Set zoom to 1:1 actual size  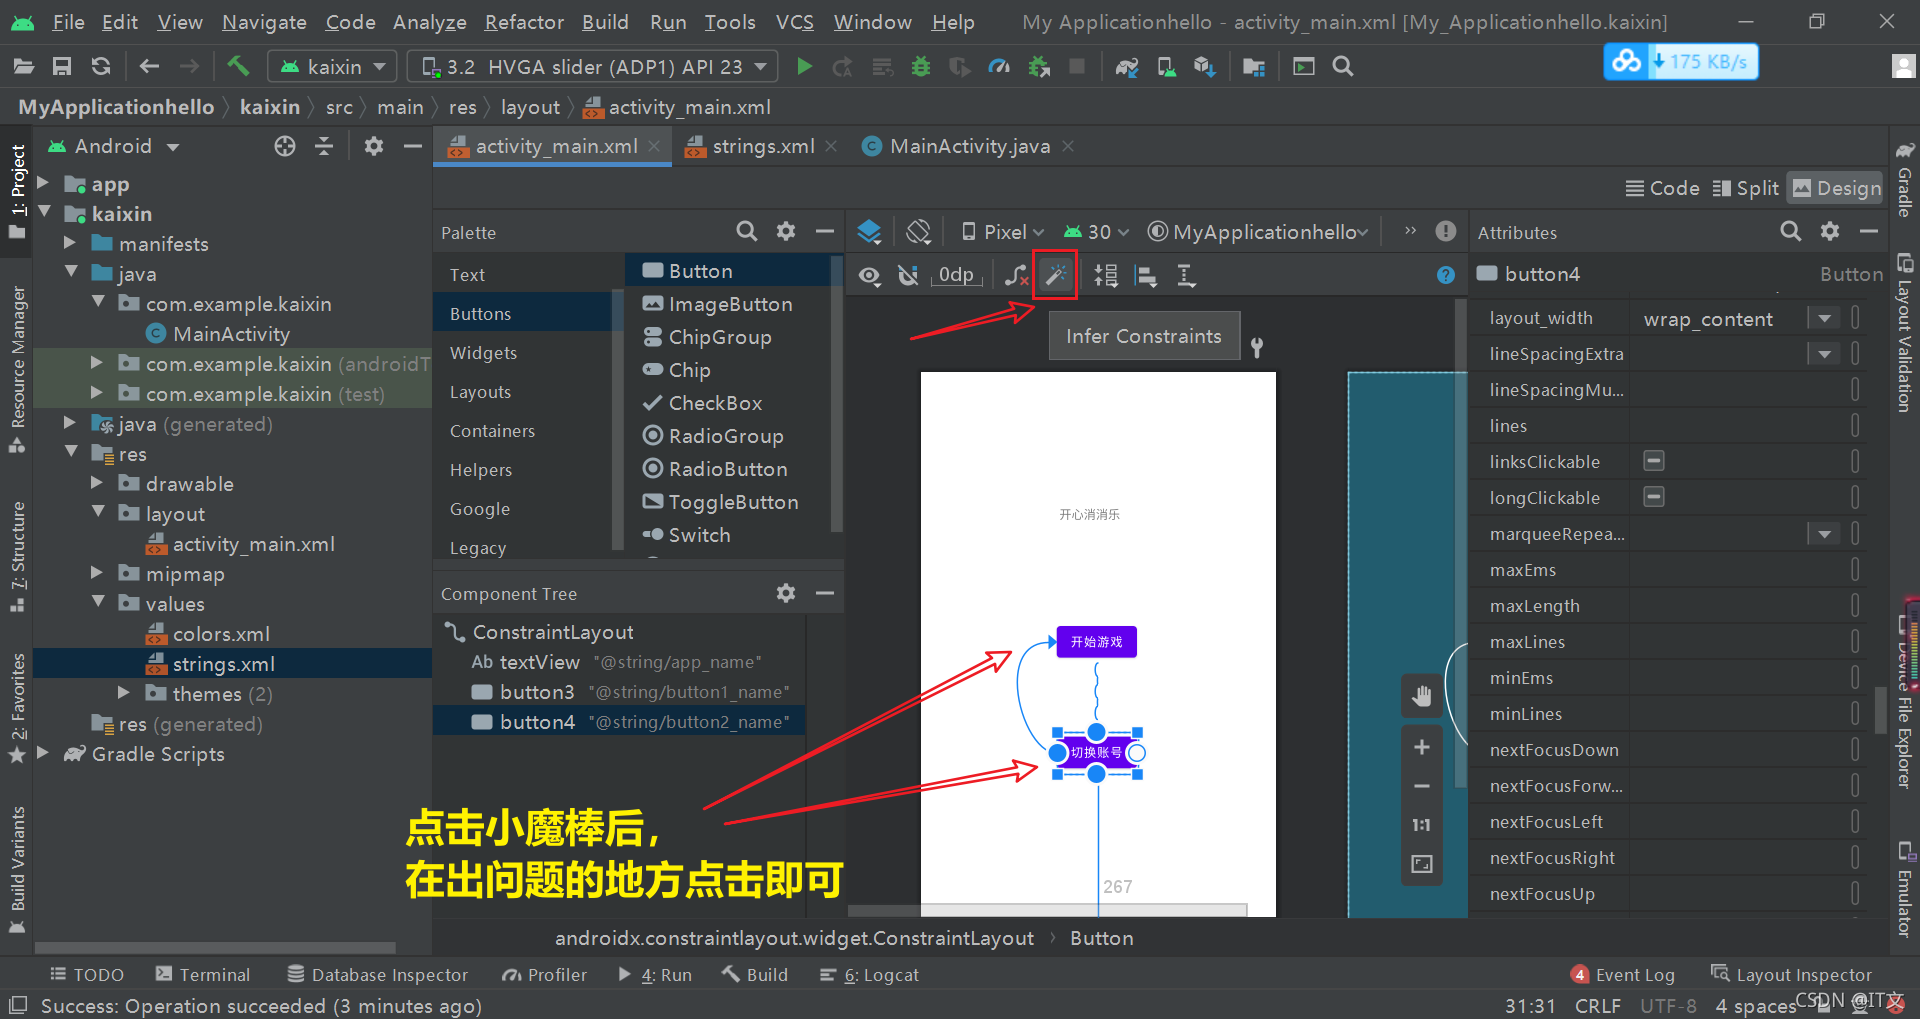pos(1422,825)
